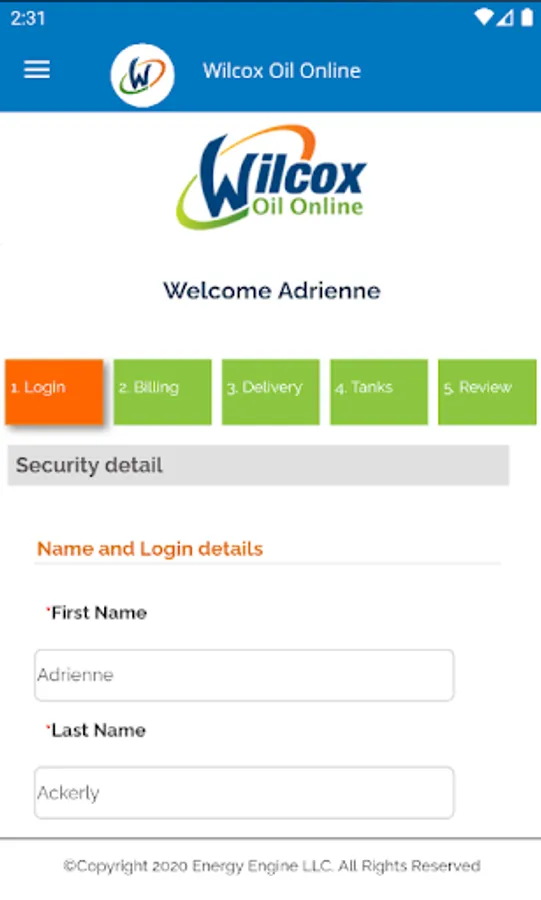Tap the Welcome Adrienne greeting
The image size is (541, 900).
(x=272, y=290)
